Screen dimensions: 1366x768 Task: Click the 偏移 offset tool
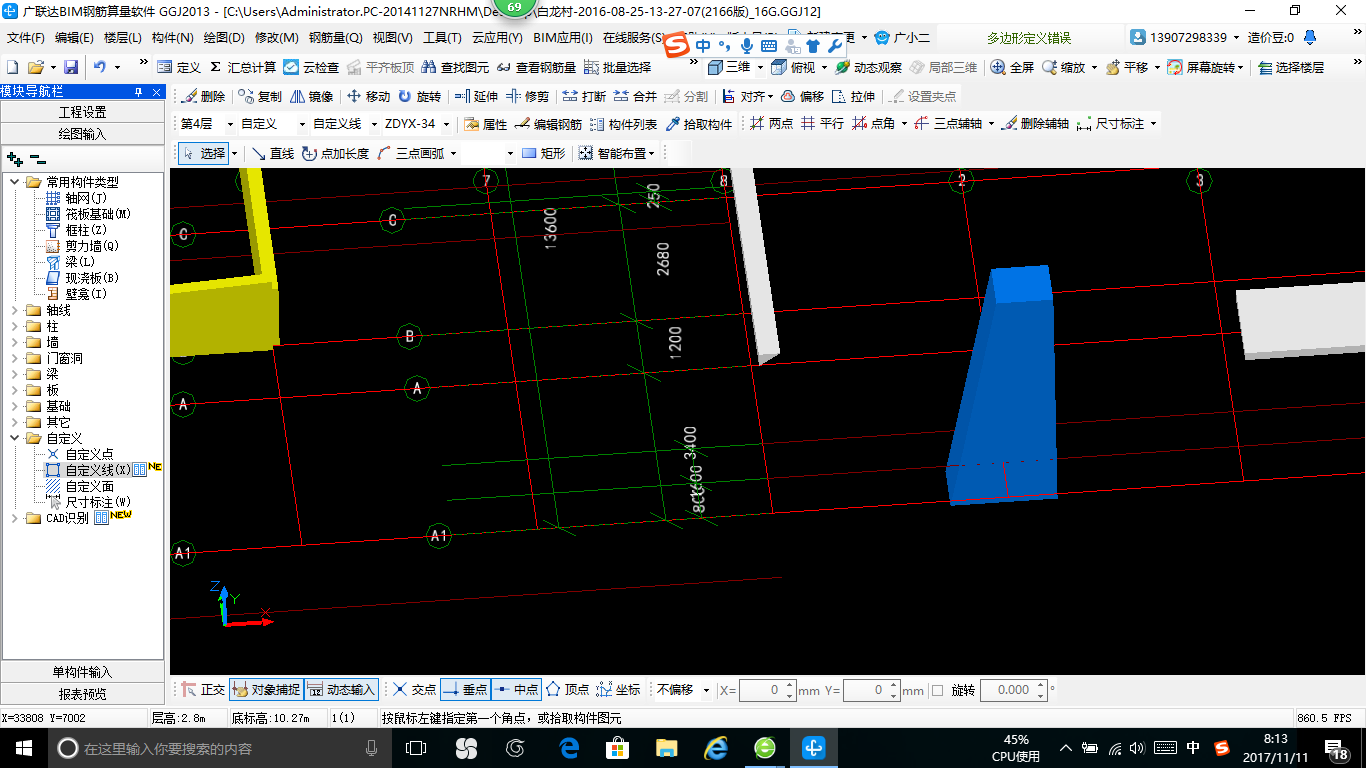tap(802, 97)
